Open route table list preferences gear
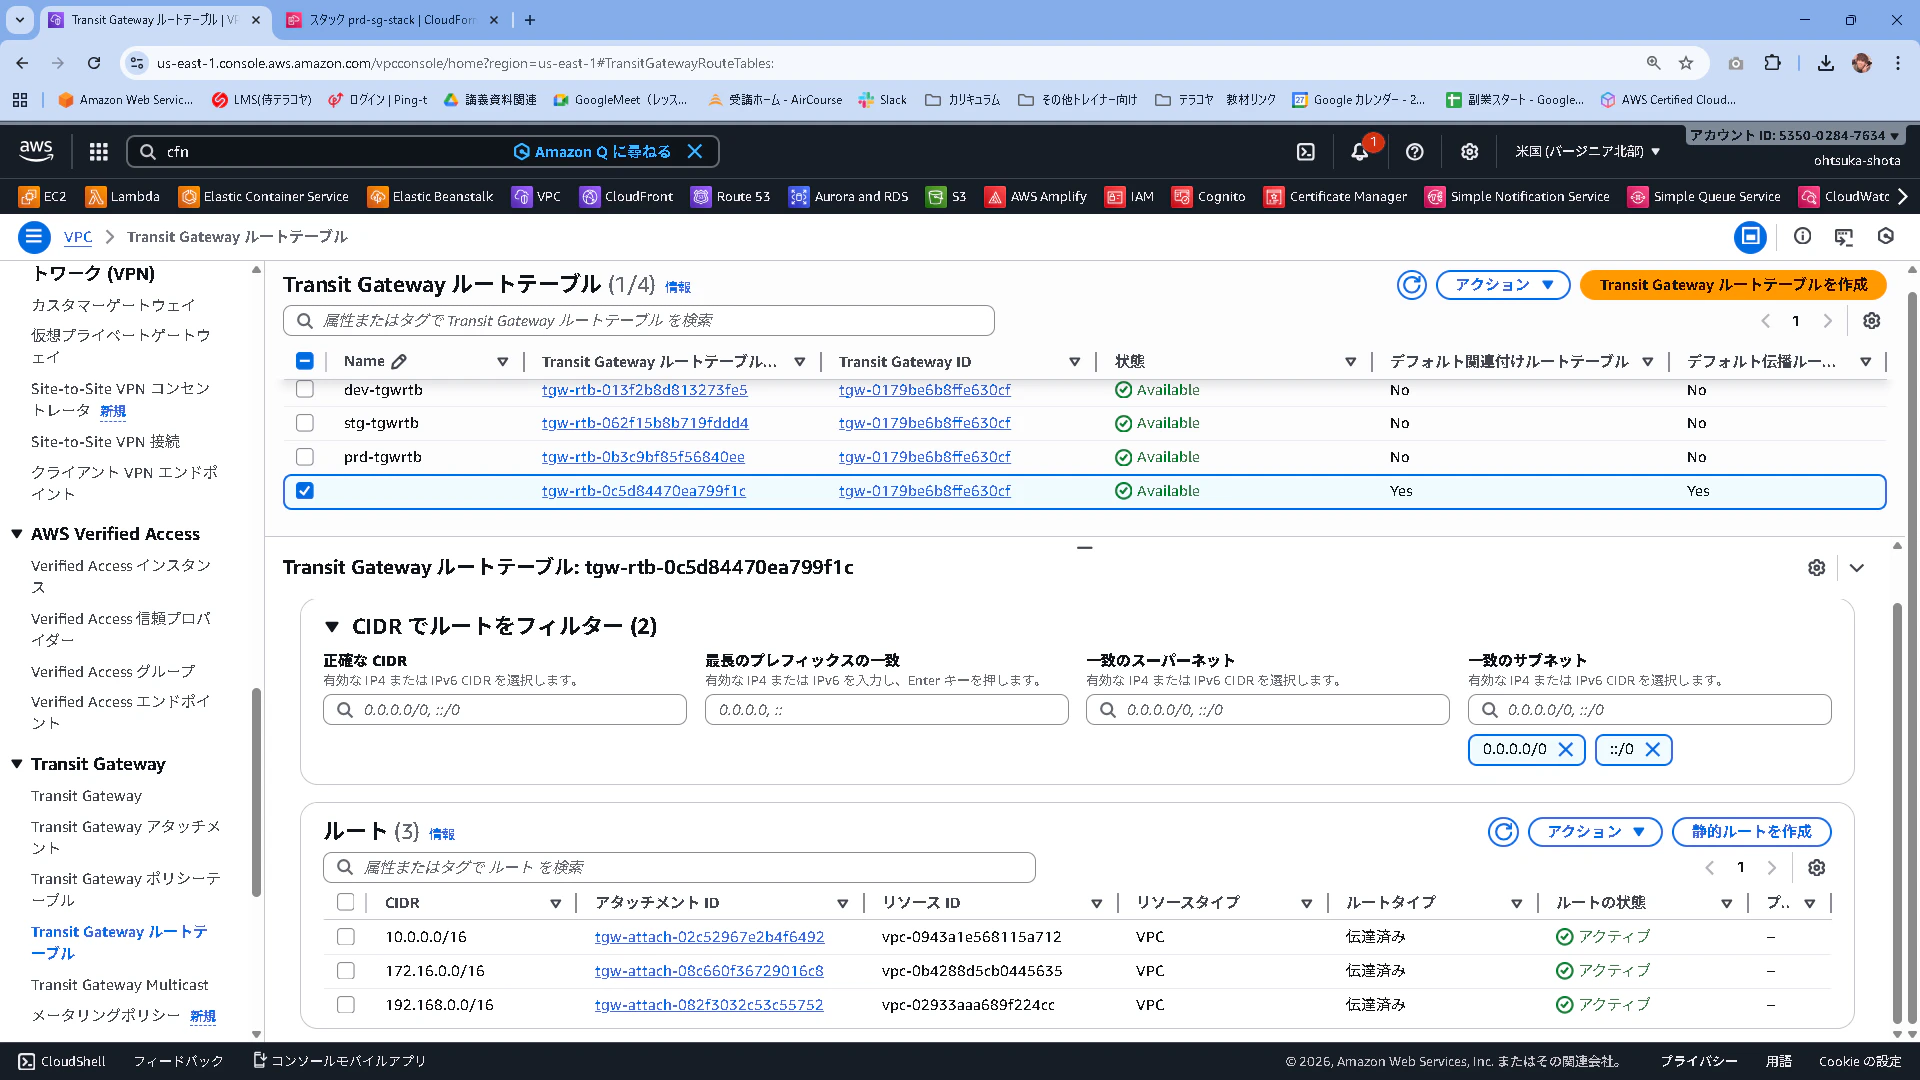 click(1871, 321)
